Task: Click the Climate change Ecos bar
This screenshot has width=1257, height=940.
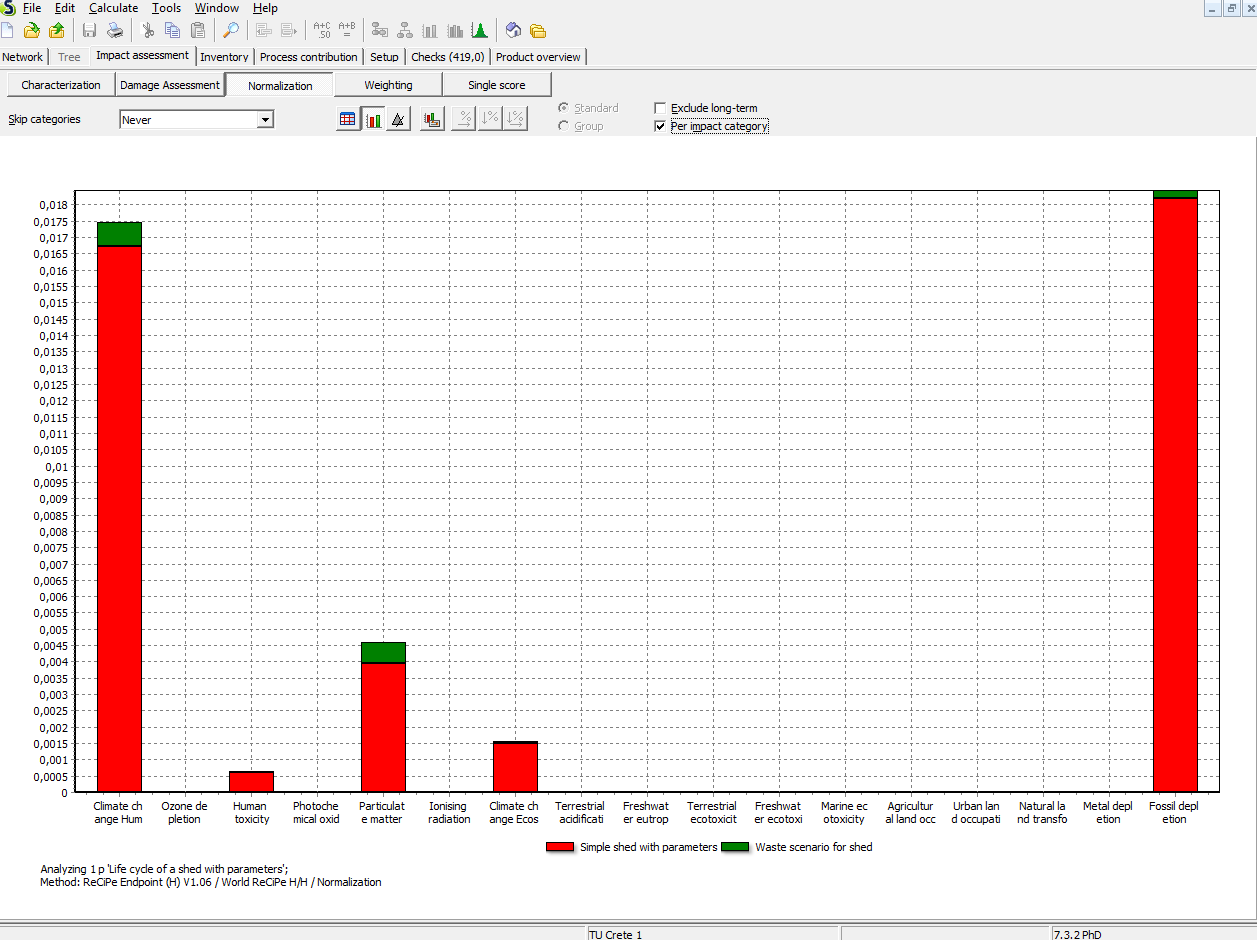Action: [x=515, y=768]
